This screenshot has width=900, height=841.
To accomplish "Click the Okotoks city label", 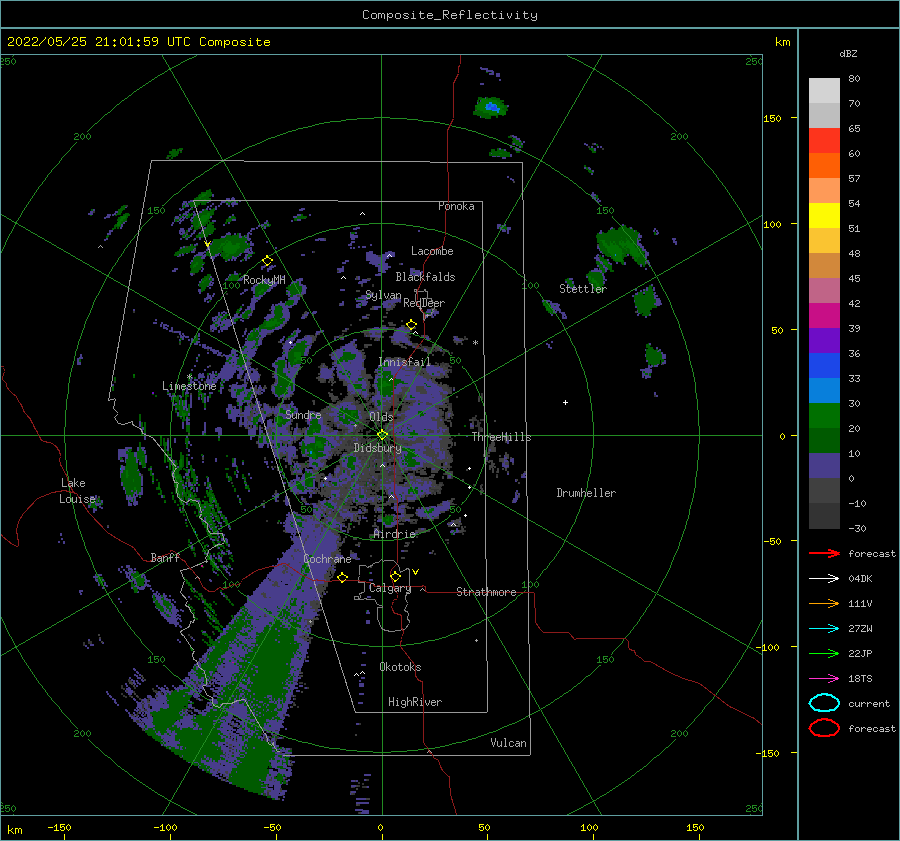I will coord(400,667).
